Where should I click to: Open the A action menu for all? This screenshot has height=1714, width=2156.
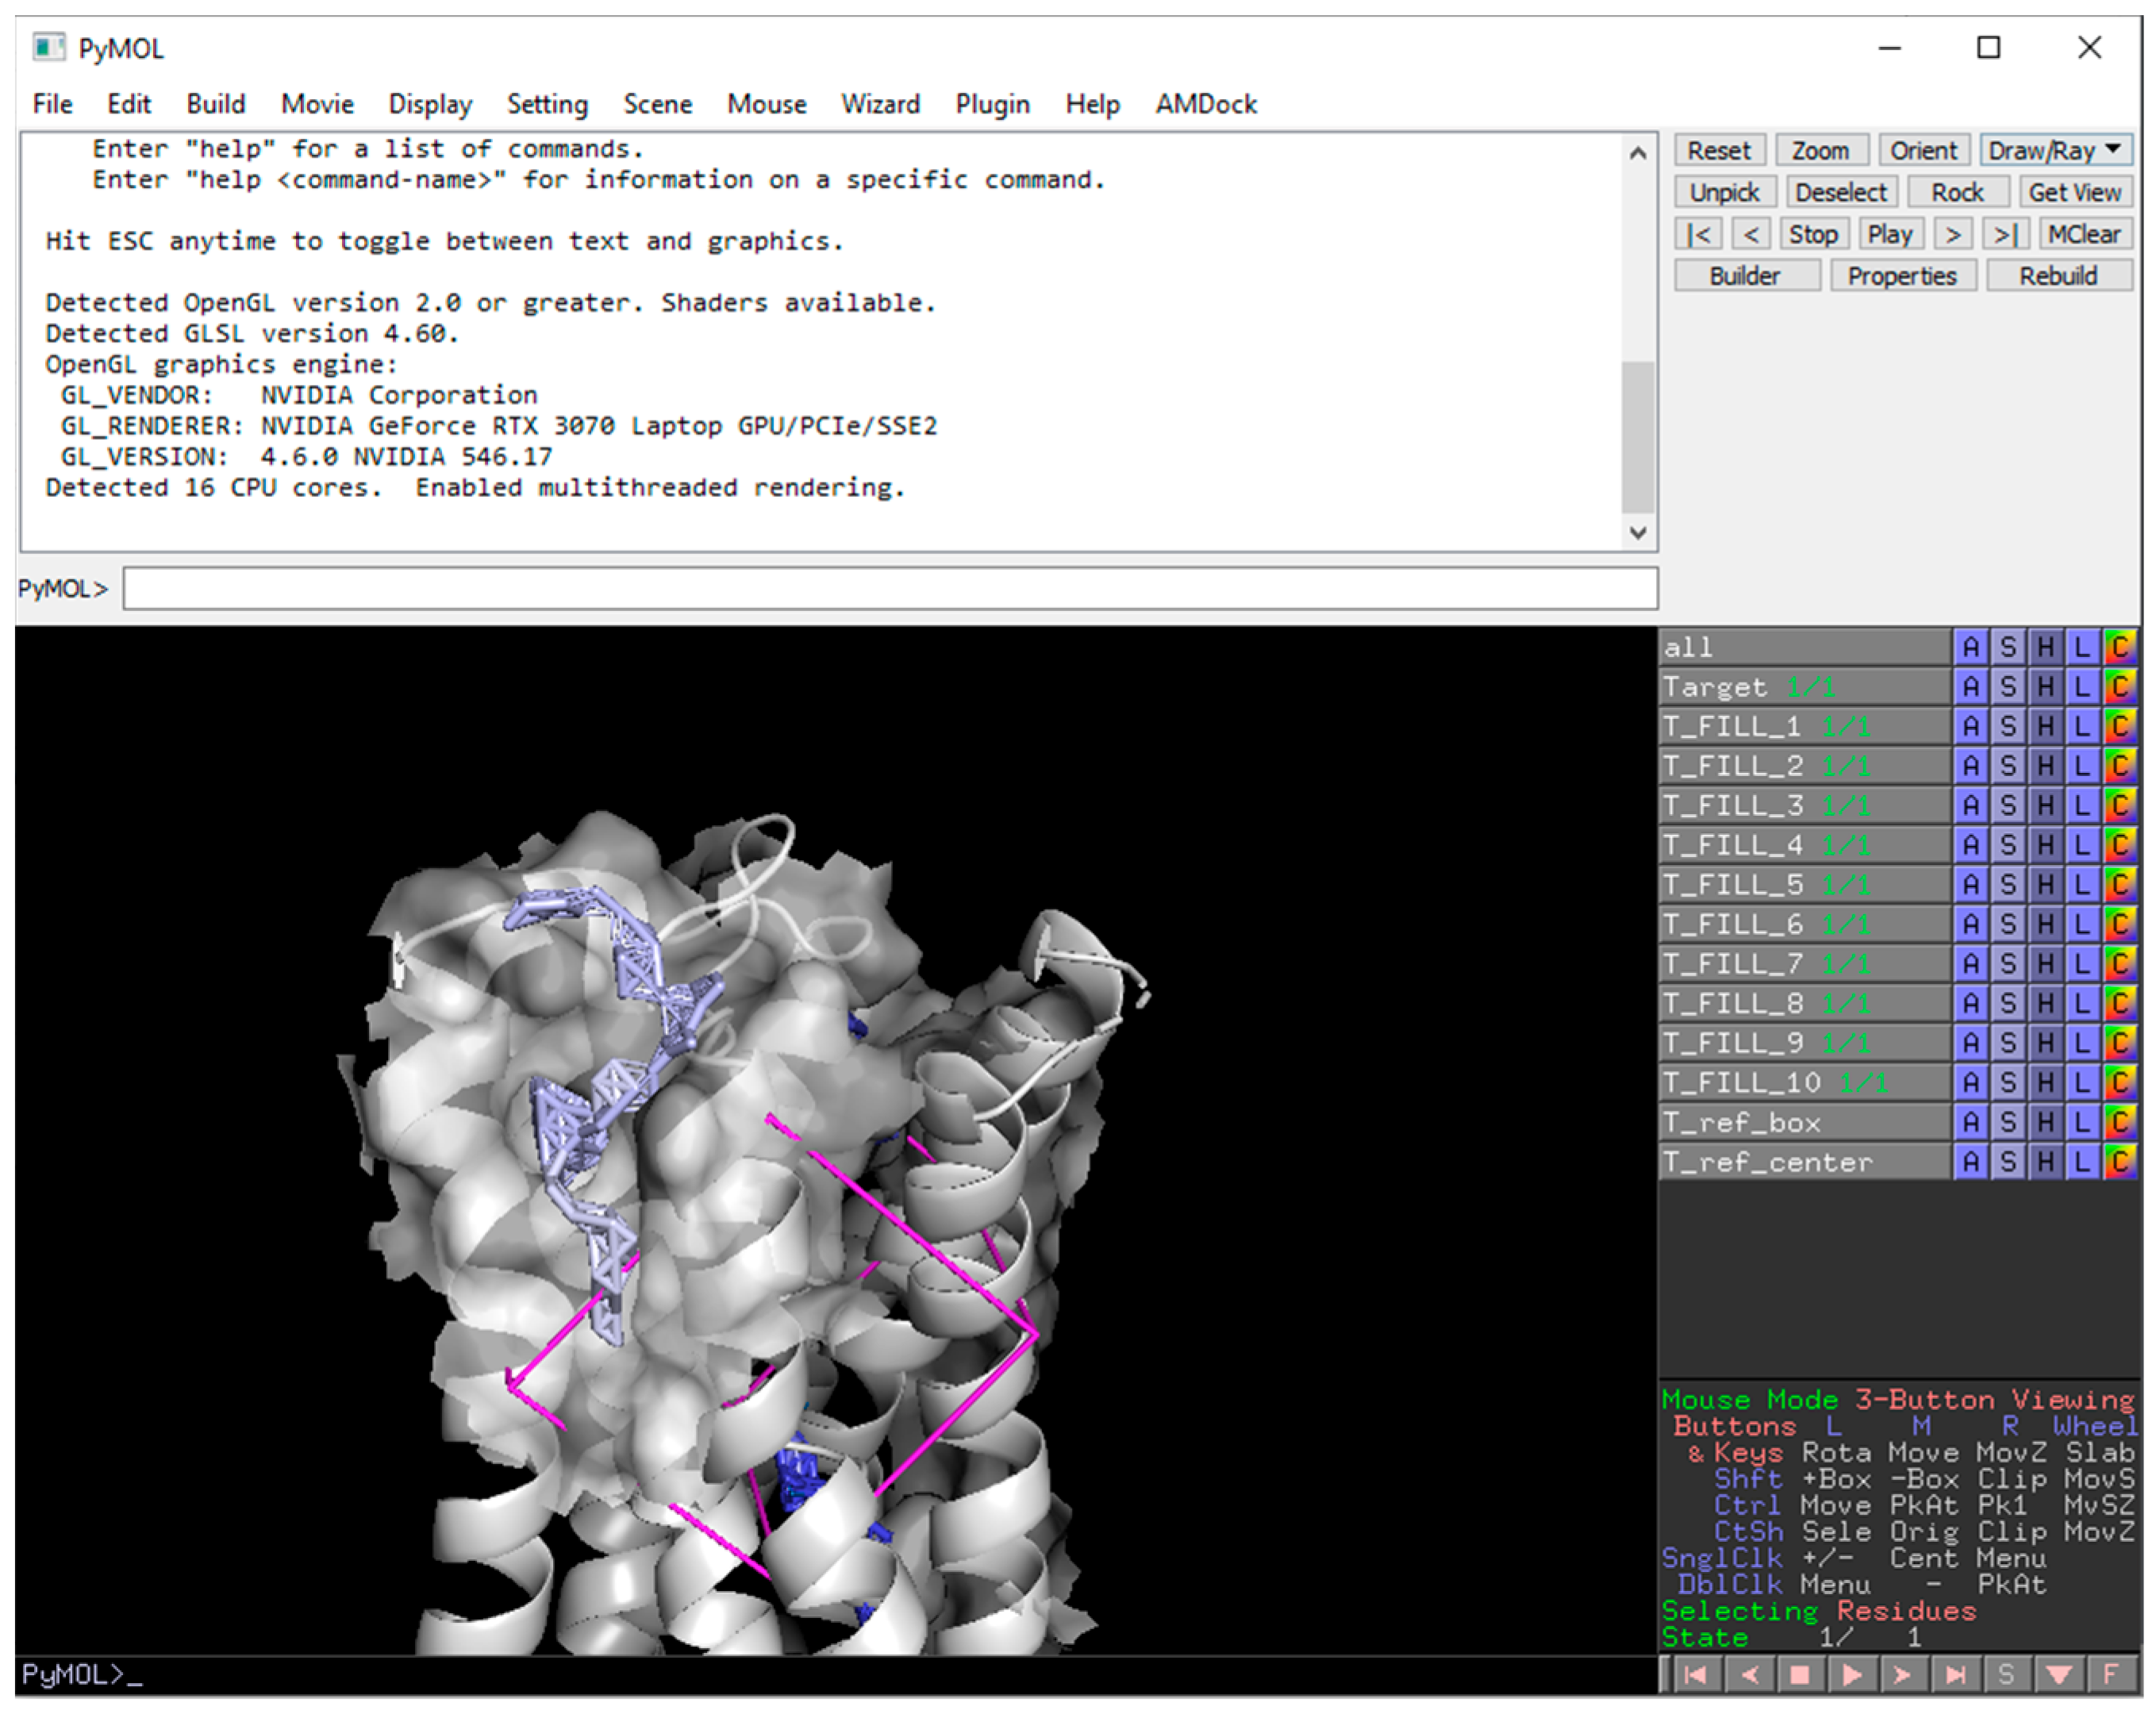point(1971,647)
